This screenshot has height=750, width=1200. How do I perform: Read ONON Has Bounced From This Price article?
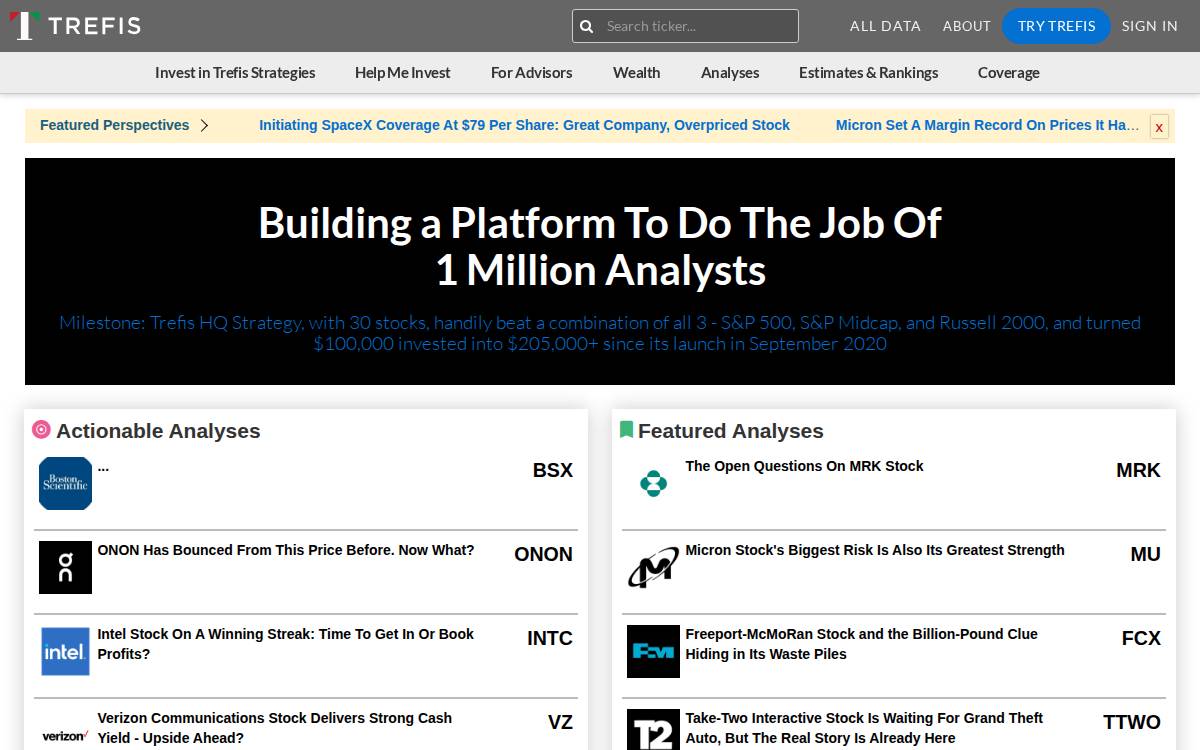pos(286,550)
